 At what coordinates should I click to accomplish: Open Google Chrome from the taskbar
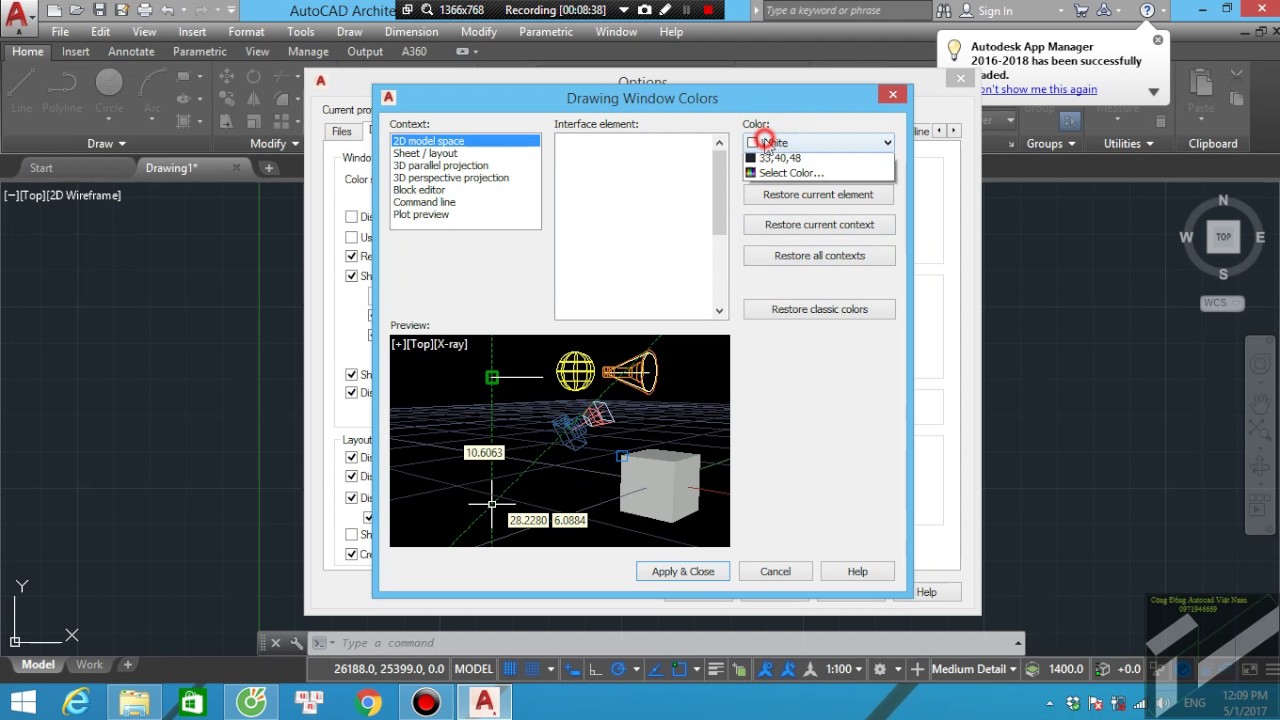point(369,703)
